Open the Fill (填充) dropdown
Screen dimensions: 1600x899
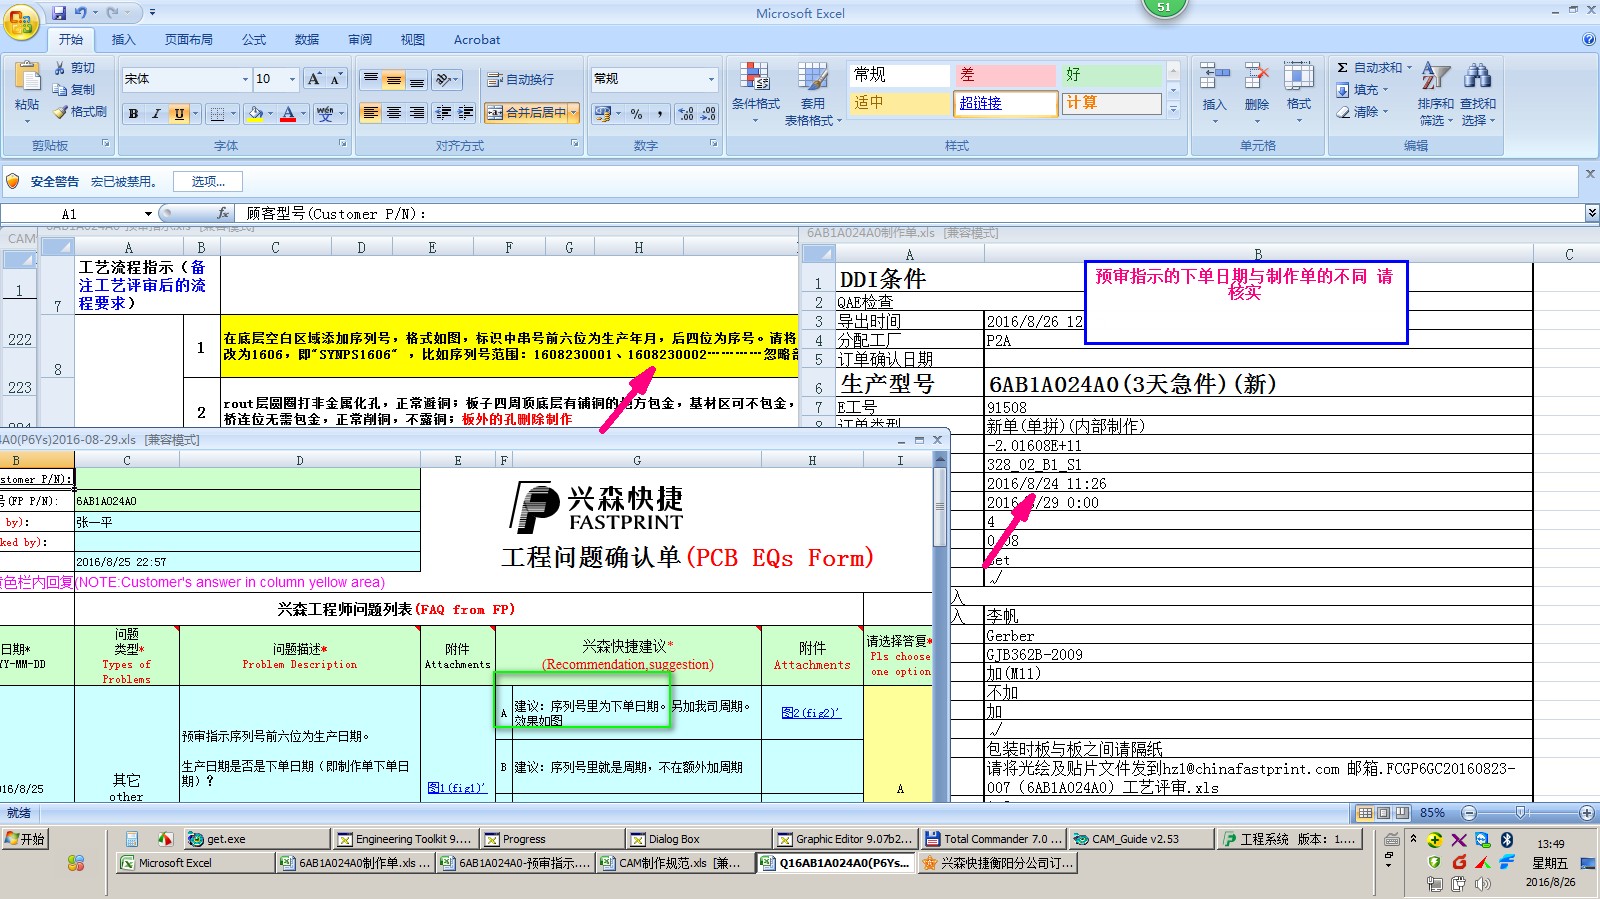(x=1362, y=90)
